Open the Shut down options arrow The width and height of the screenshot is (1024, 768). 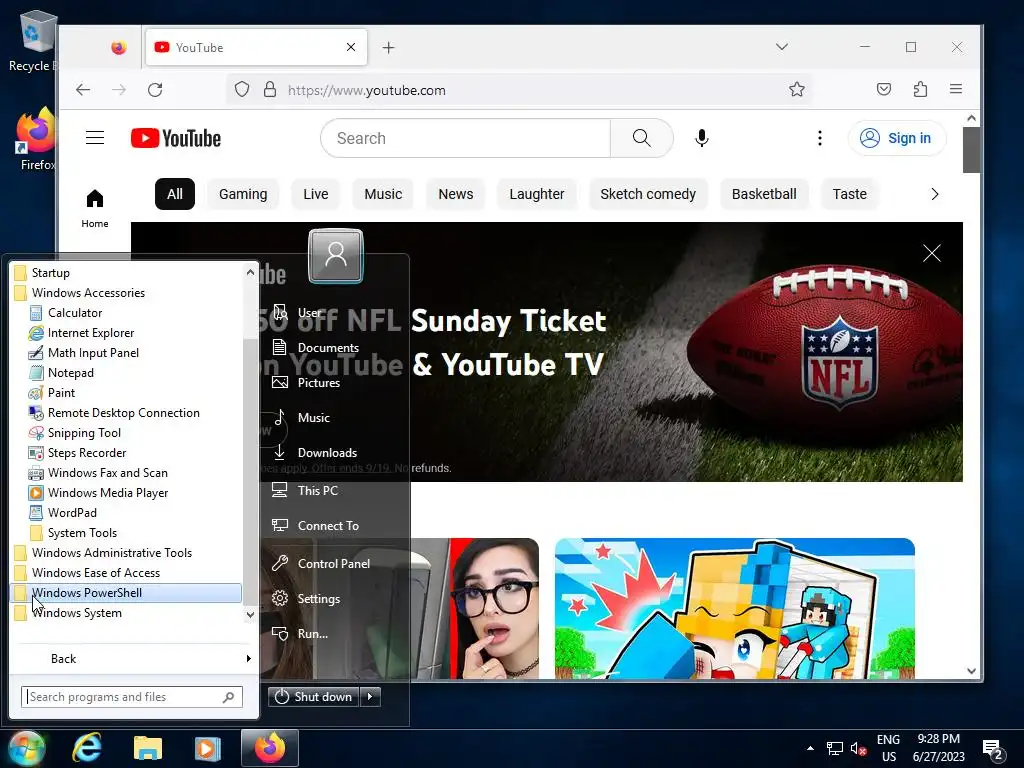(370, 697)
